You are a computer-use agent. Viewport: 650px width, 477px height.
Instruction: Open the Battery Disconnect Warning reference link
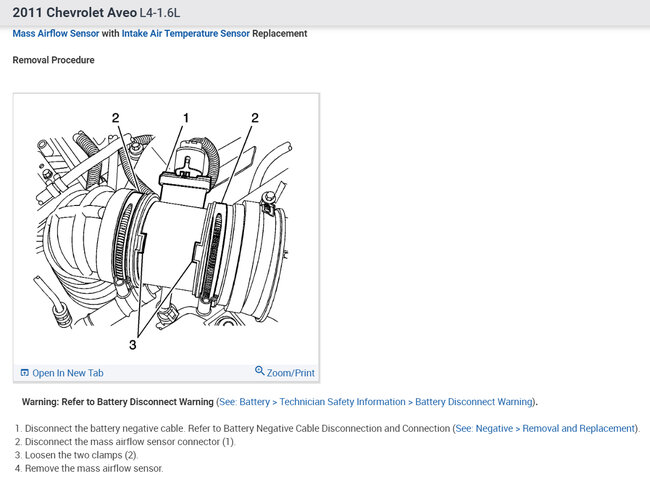click(x=375, y=402)
